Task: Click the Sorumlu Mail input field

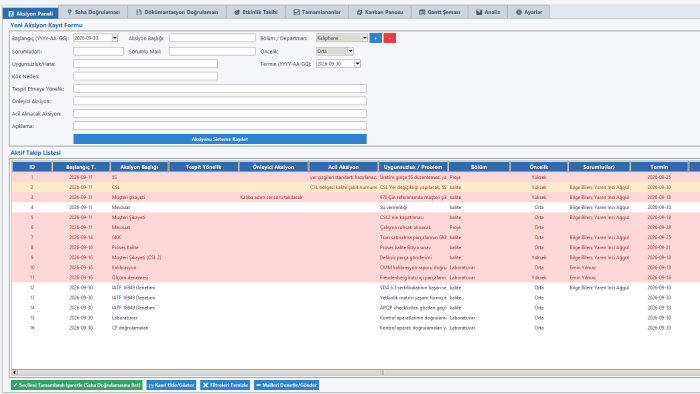Action: [212, 51]
